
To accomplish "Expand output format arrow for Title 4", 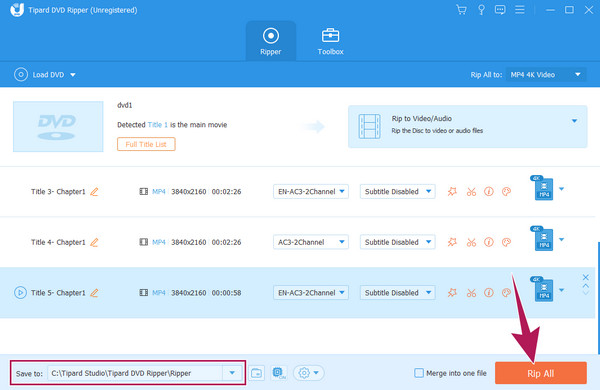I will [561, 239].
